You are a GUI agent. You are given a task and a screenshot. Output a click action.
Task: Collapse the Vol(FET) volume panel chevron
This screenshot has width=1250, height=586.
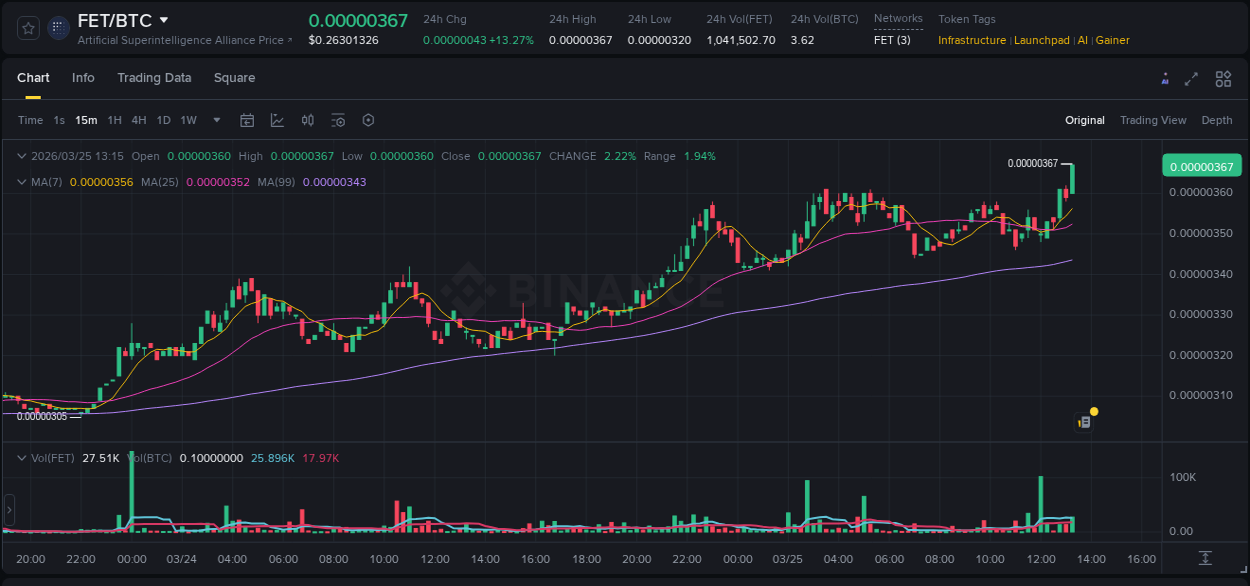21,458
